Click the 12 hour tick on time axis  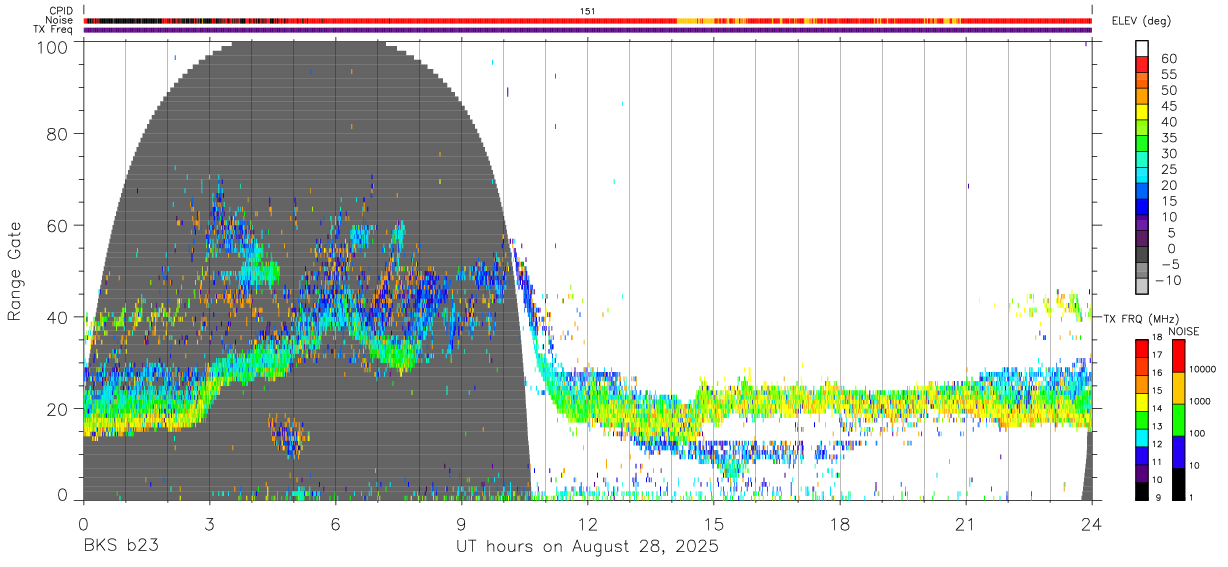[x=587, y=523]
